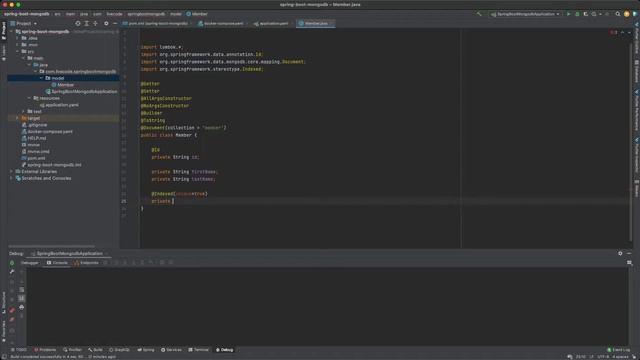Open Structure tool window on left edge
The image size is (640, 360).
4,302
